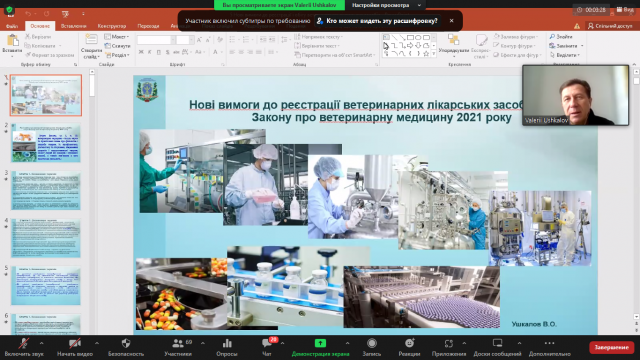Toggle italic К formatting
The width and height of the screenshot is (640, 360).
point(150,52)
